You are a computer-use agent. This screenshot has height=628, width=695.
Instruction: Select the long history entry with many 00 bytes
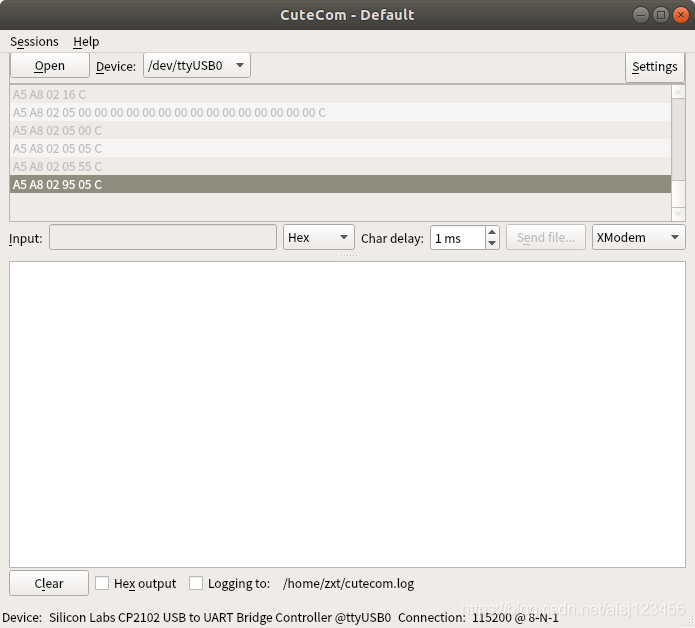tap(340, 113)
